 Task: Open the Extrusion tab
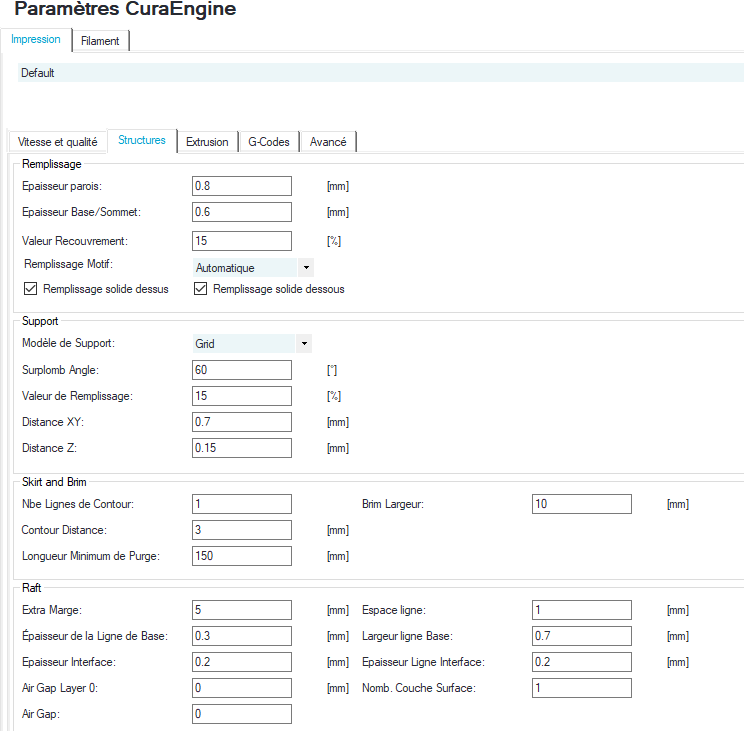point(207,142)
